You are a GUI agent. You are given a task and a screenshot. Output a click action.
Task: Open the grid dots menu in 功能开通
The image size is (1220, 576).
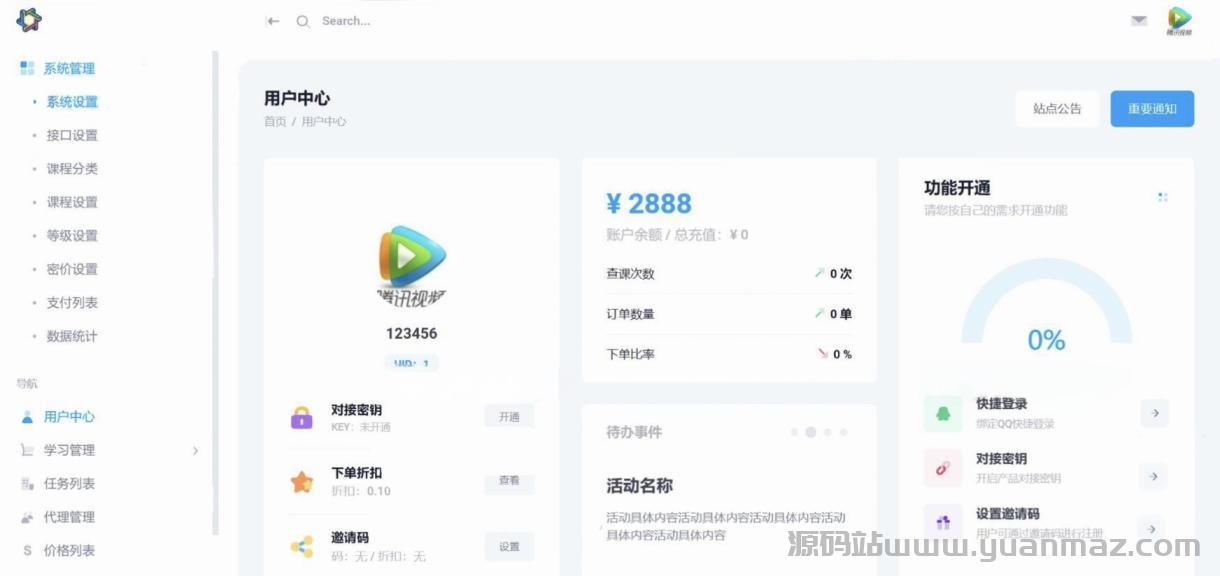click(x=1162, y=197)
